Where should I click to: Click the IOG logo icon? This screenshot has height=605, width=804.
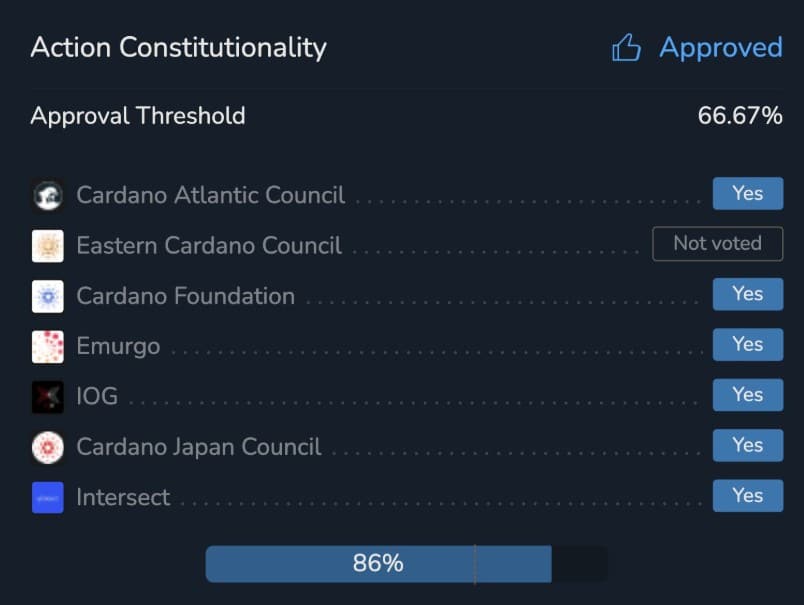click(x=47, y=397)
